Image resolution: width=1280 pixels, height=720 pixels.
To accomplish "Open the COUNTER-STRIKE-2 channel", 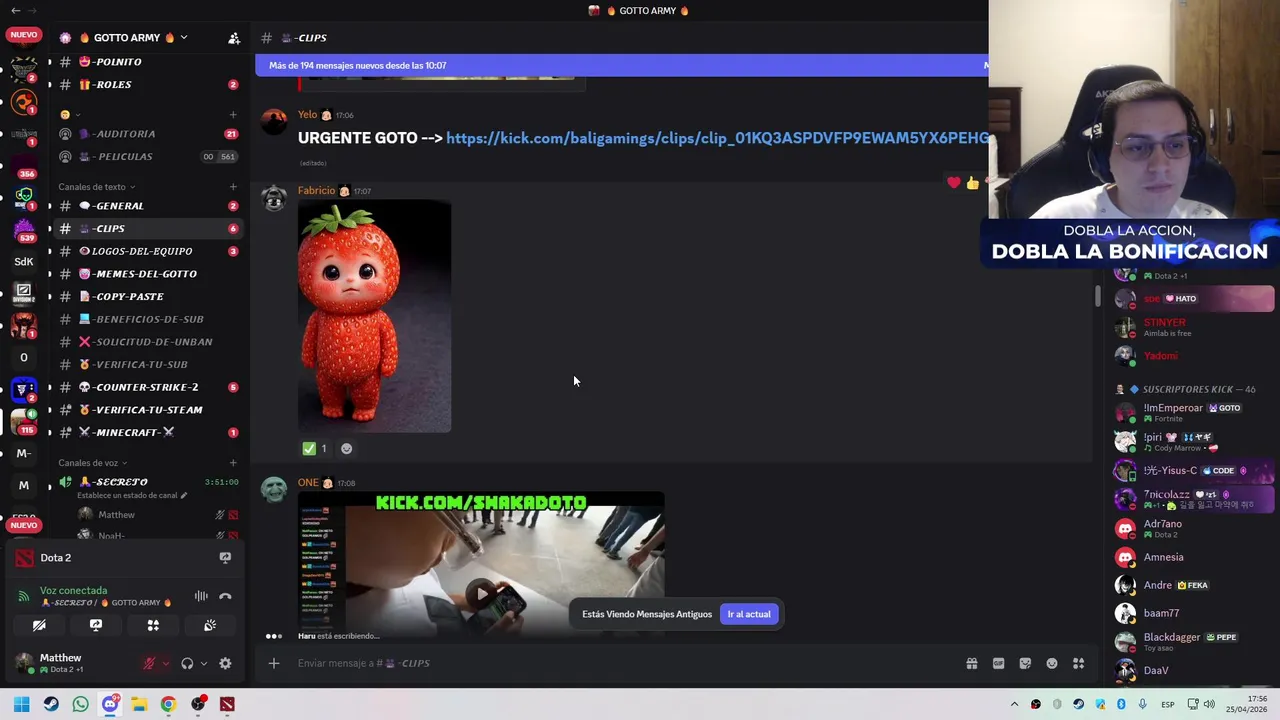I will pos(147,387).
